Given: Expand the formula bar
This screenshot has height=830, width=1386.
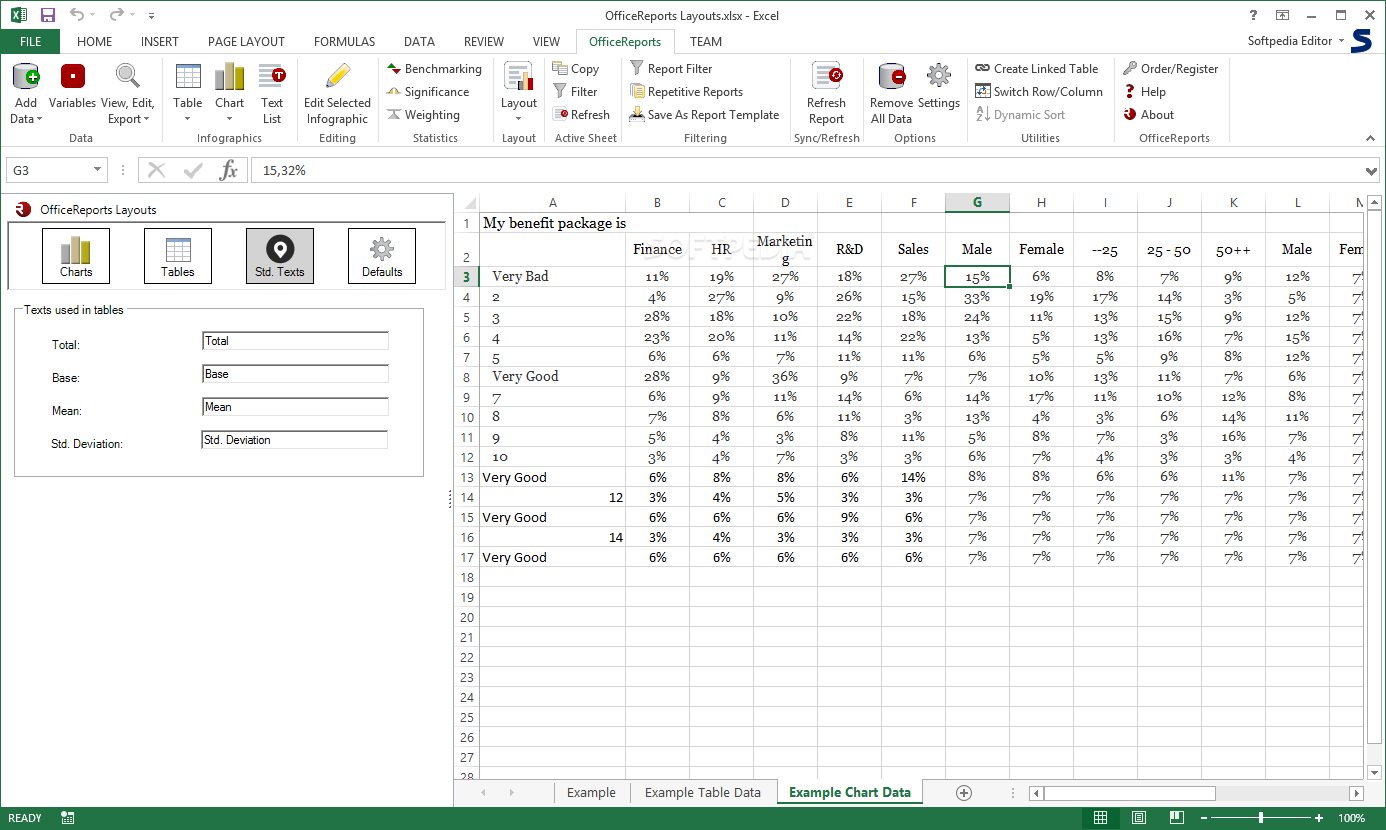Looking at the screenshot, I should coord(1371,171).
